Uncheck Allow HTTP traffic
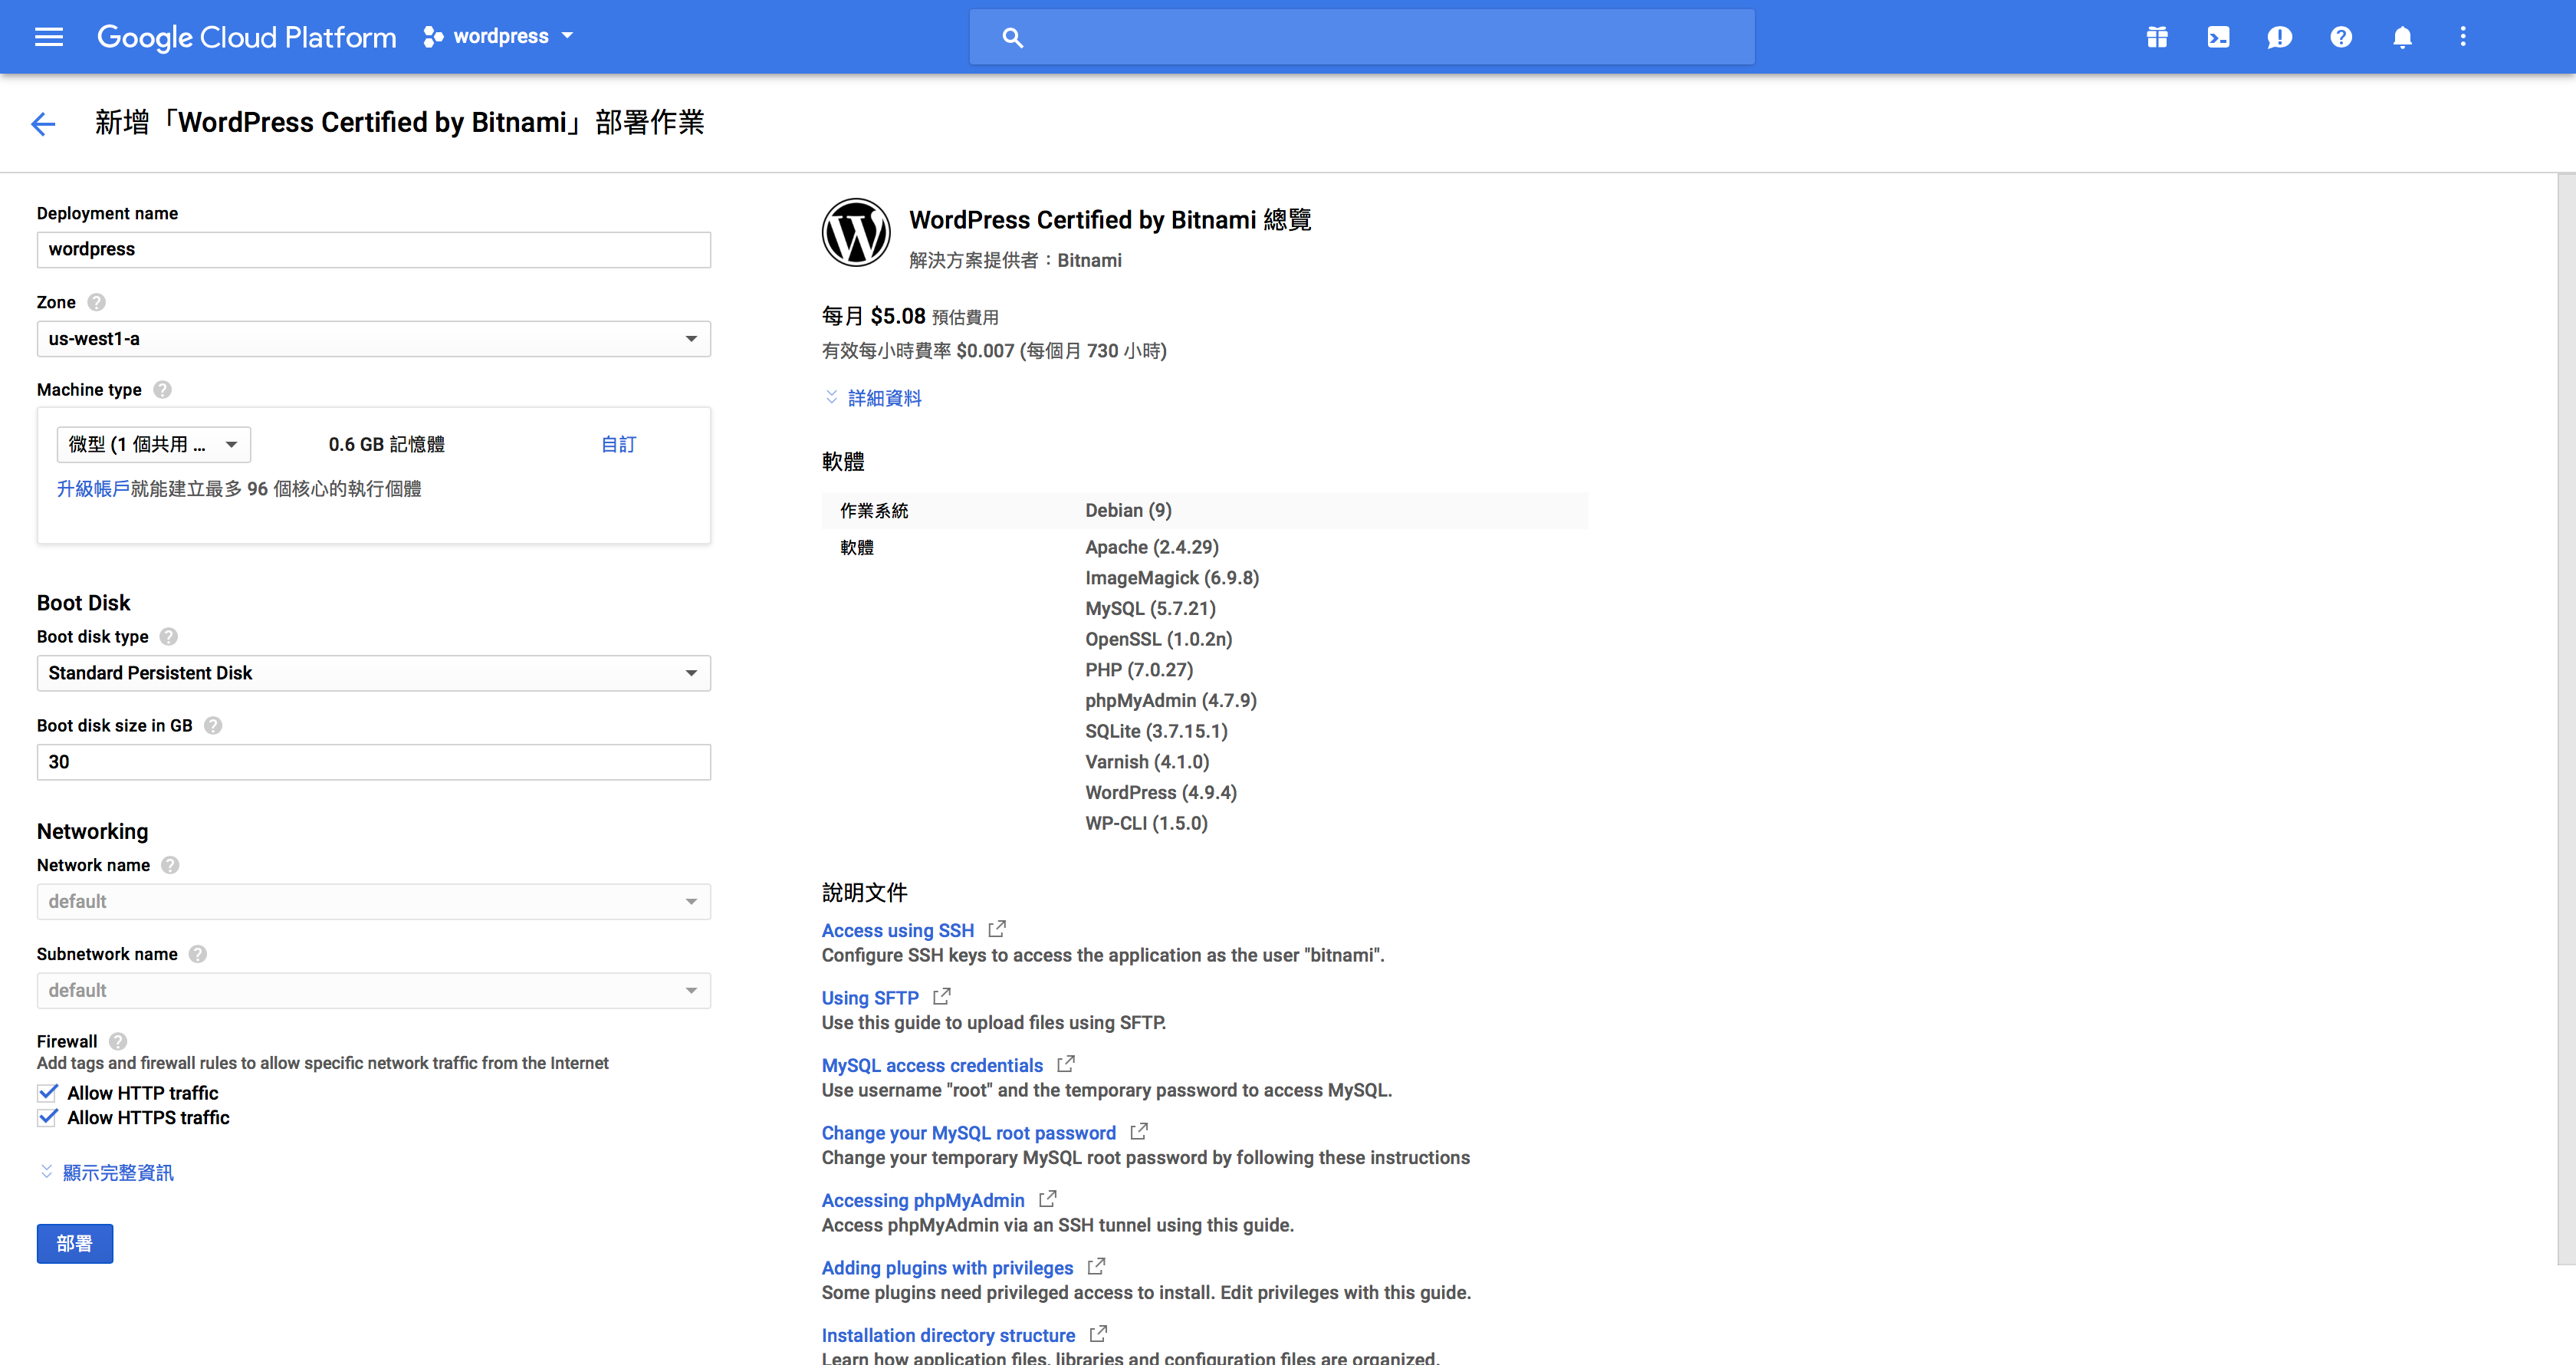 [48, 1092]
